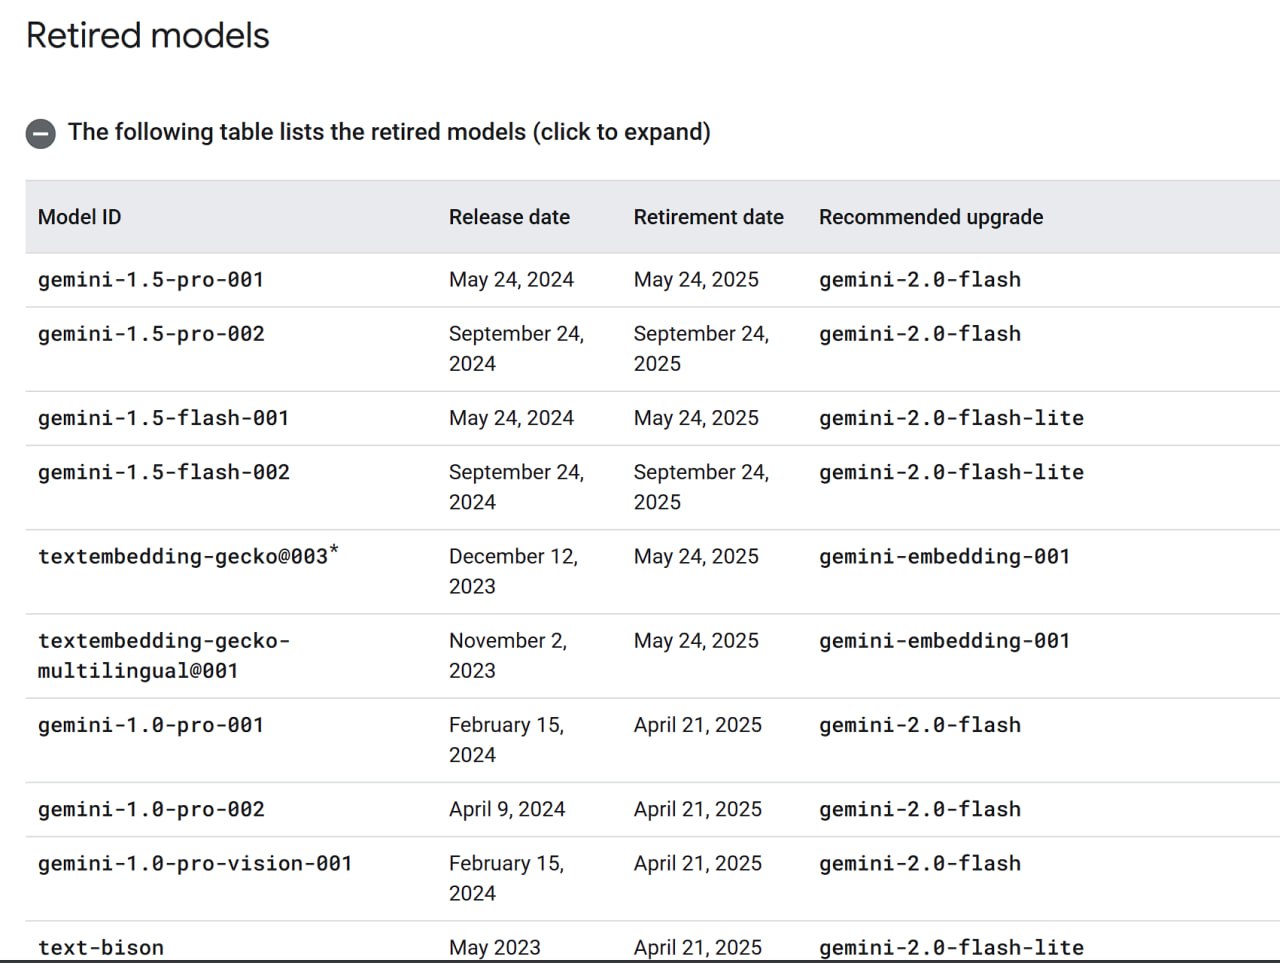Click gemini-embedding-001 upgrade for textembedding-gecko@003 row

pyautogui.click(x=944, y=556)
